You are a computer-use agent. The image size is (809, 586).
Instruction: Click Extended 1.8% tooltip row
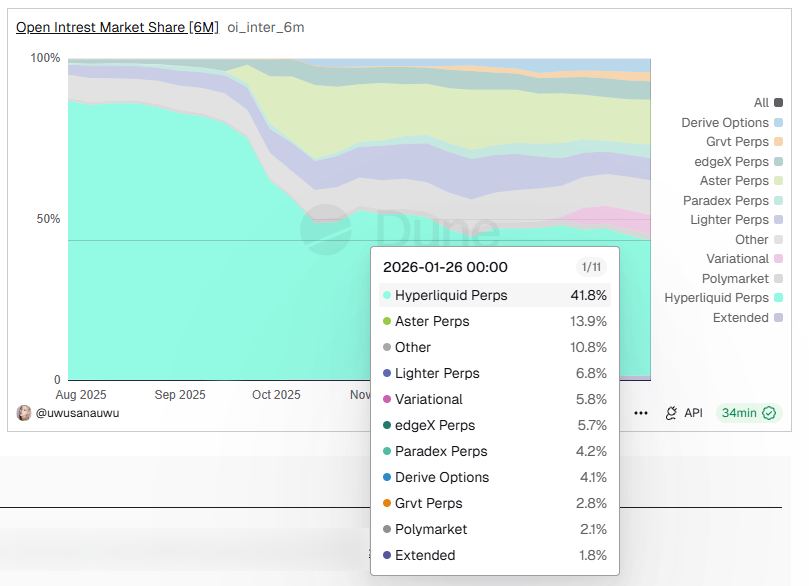pos(495,555)
